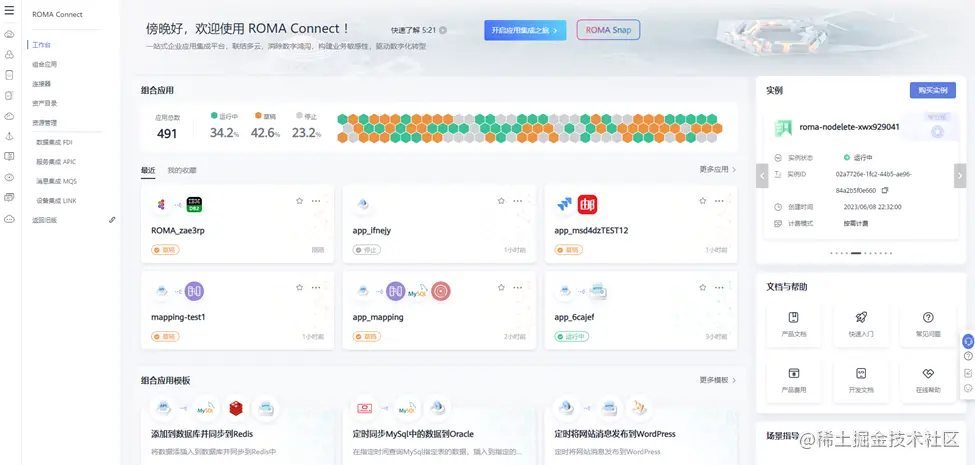
Task: Click the IBM DB2 icon on ROMA_zae3rp
Action: click(x=195, y=205)
